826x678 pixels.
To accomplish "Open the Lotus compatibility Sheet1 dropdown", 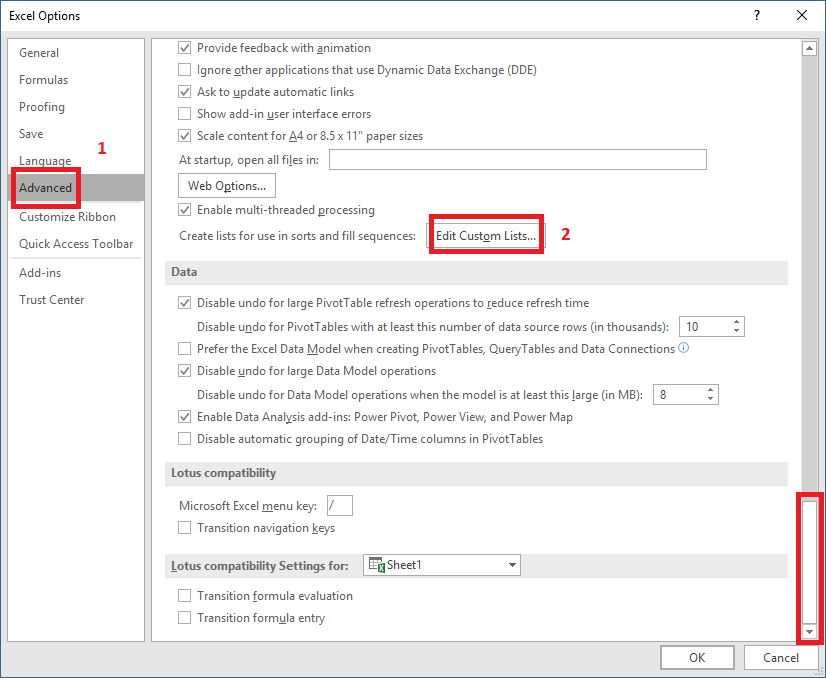I will (512, 565).
